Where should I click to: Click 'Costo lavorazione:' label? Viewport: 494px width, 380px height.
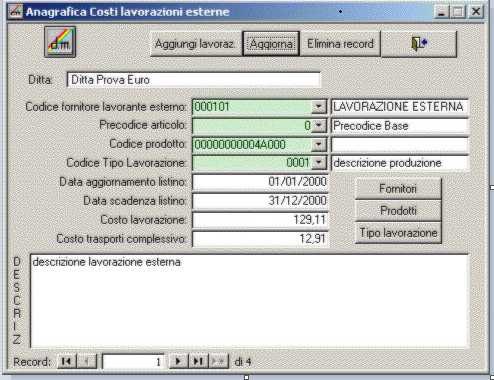point(143,220)
